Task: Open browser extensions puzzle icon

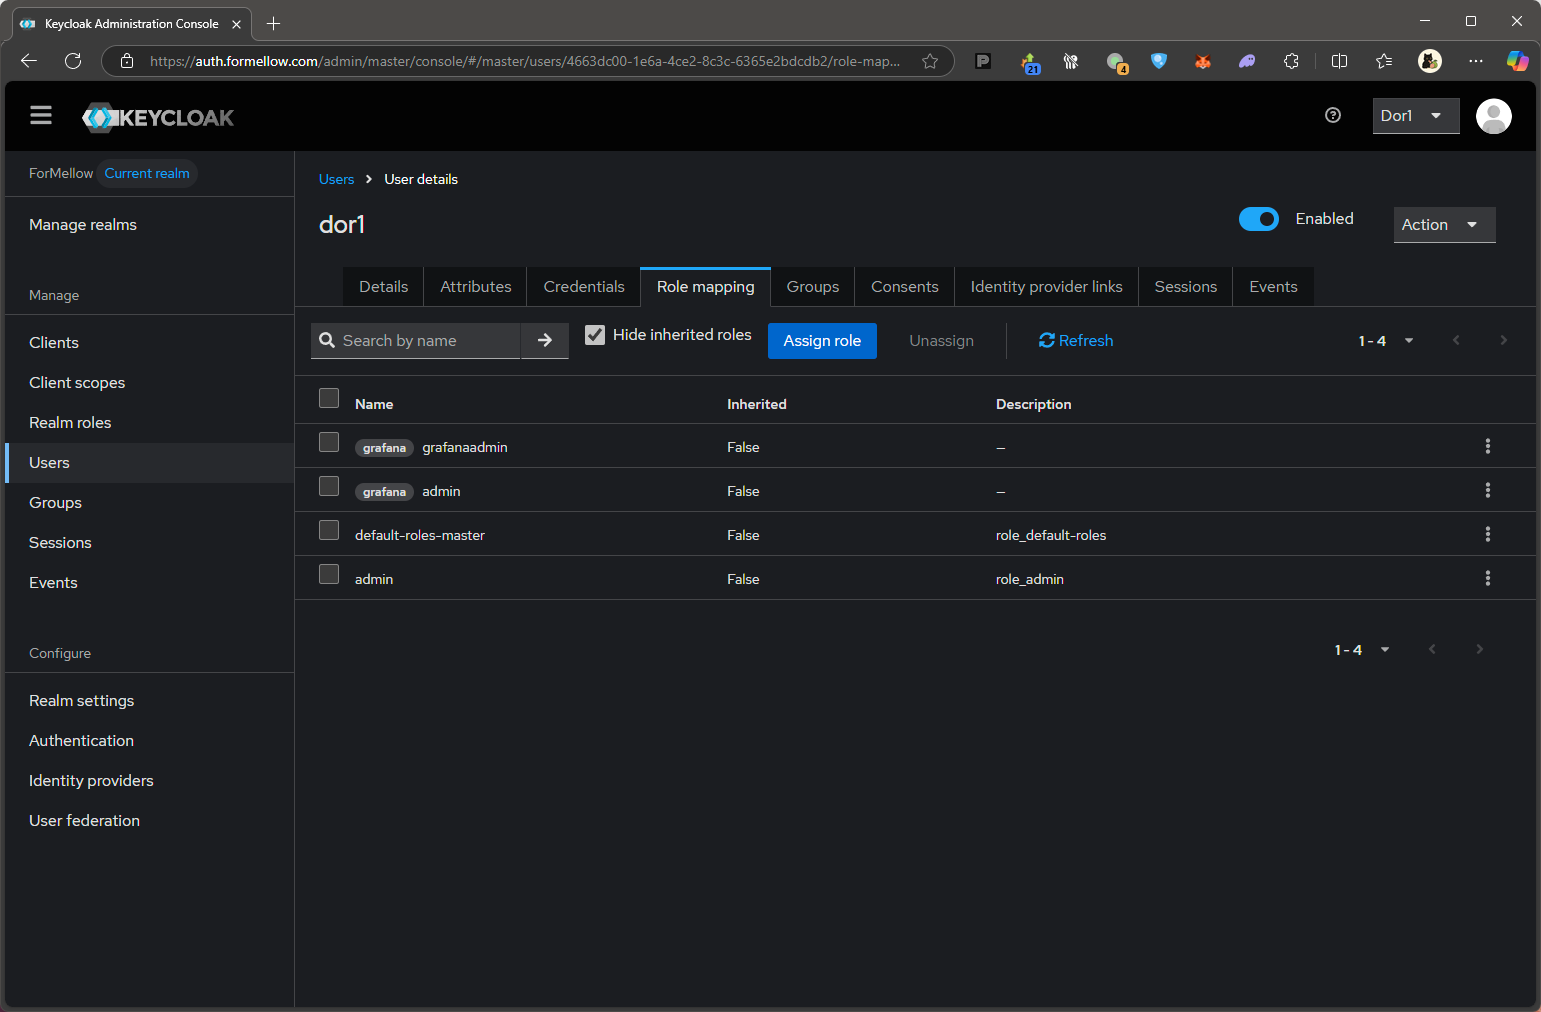Action: tap(1291, 61)
